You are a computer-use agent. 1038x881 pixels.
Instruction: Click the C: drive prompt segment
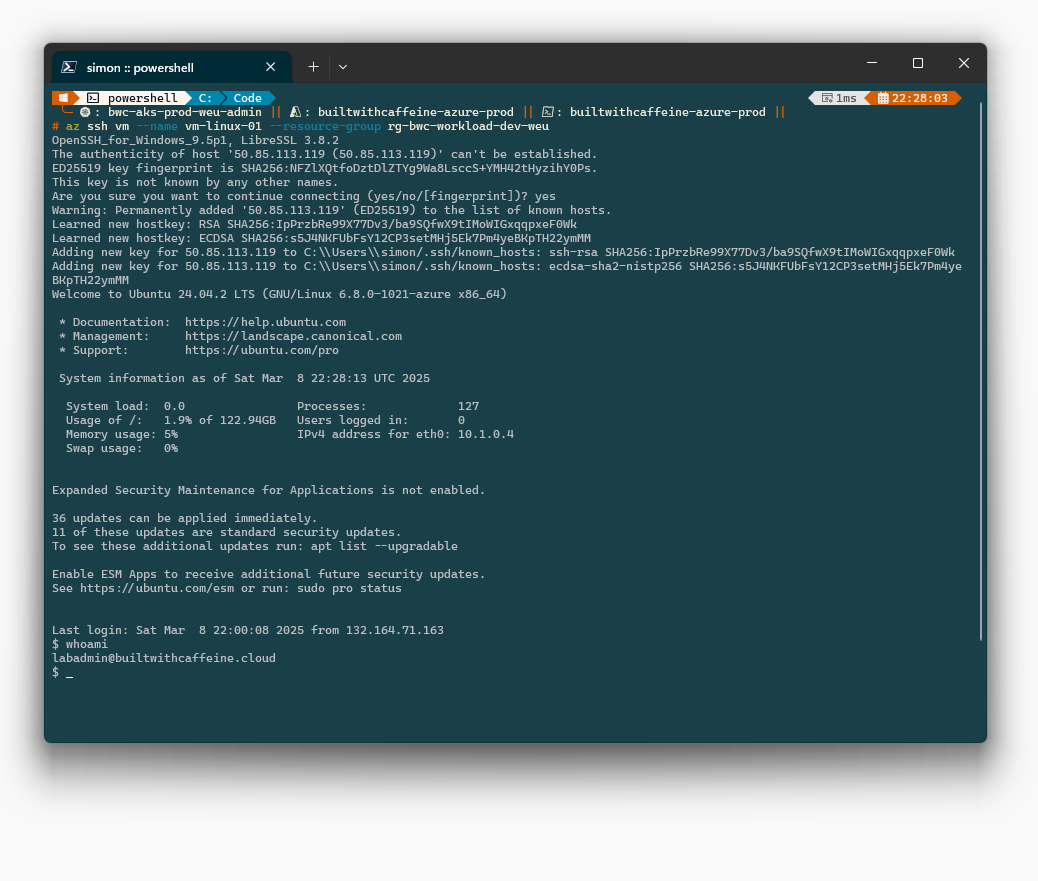click(x=205, y=98)
